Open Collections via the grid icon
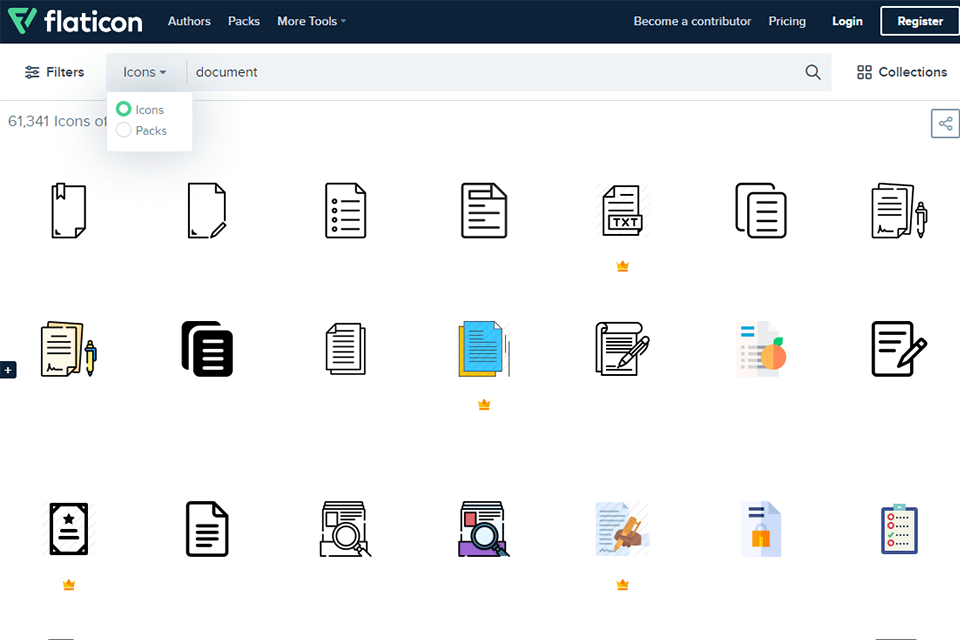The width and height of the screenshot is (960, 640). (863, 72)
